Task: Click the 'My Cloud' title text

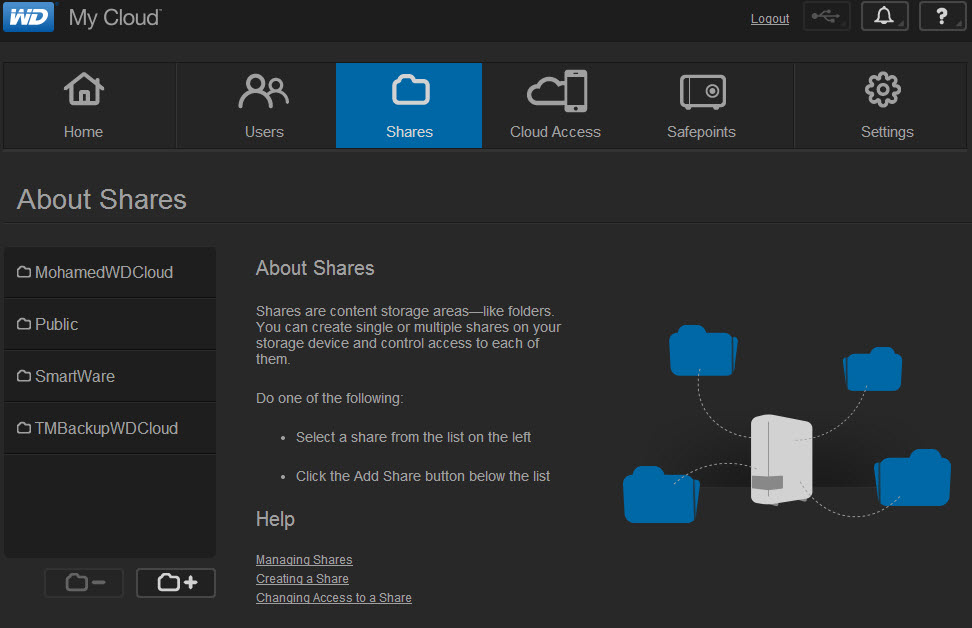Action: (x=115, y=18)
